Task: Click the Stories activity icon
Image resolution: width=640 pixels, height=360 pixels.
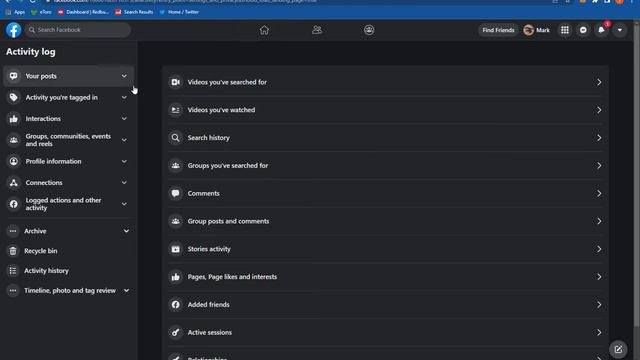Action: 176,249
